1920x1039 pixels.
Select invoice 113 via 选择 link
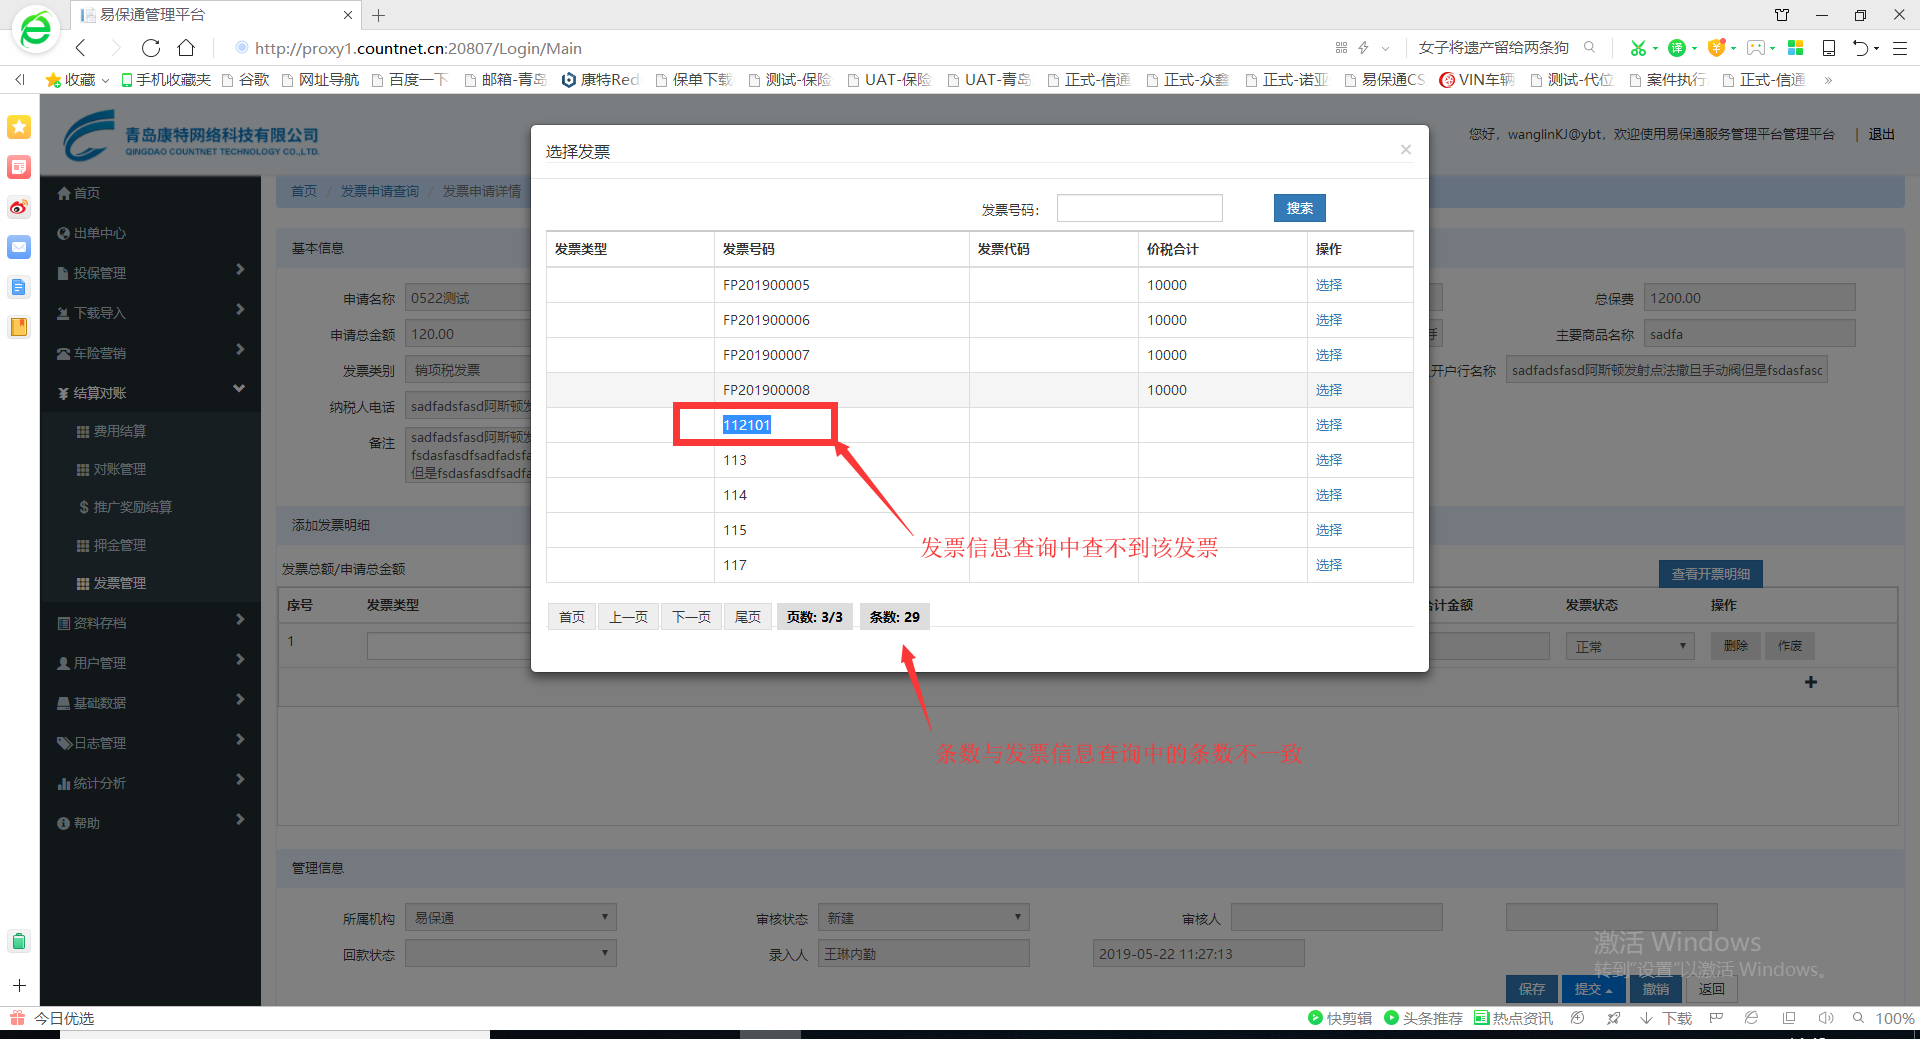[x=1329, y=460]
